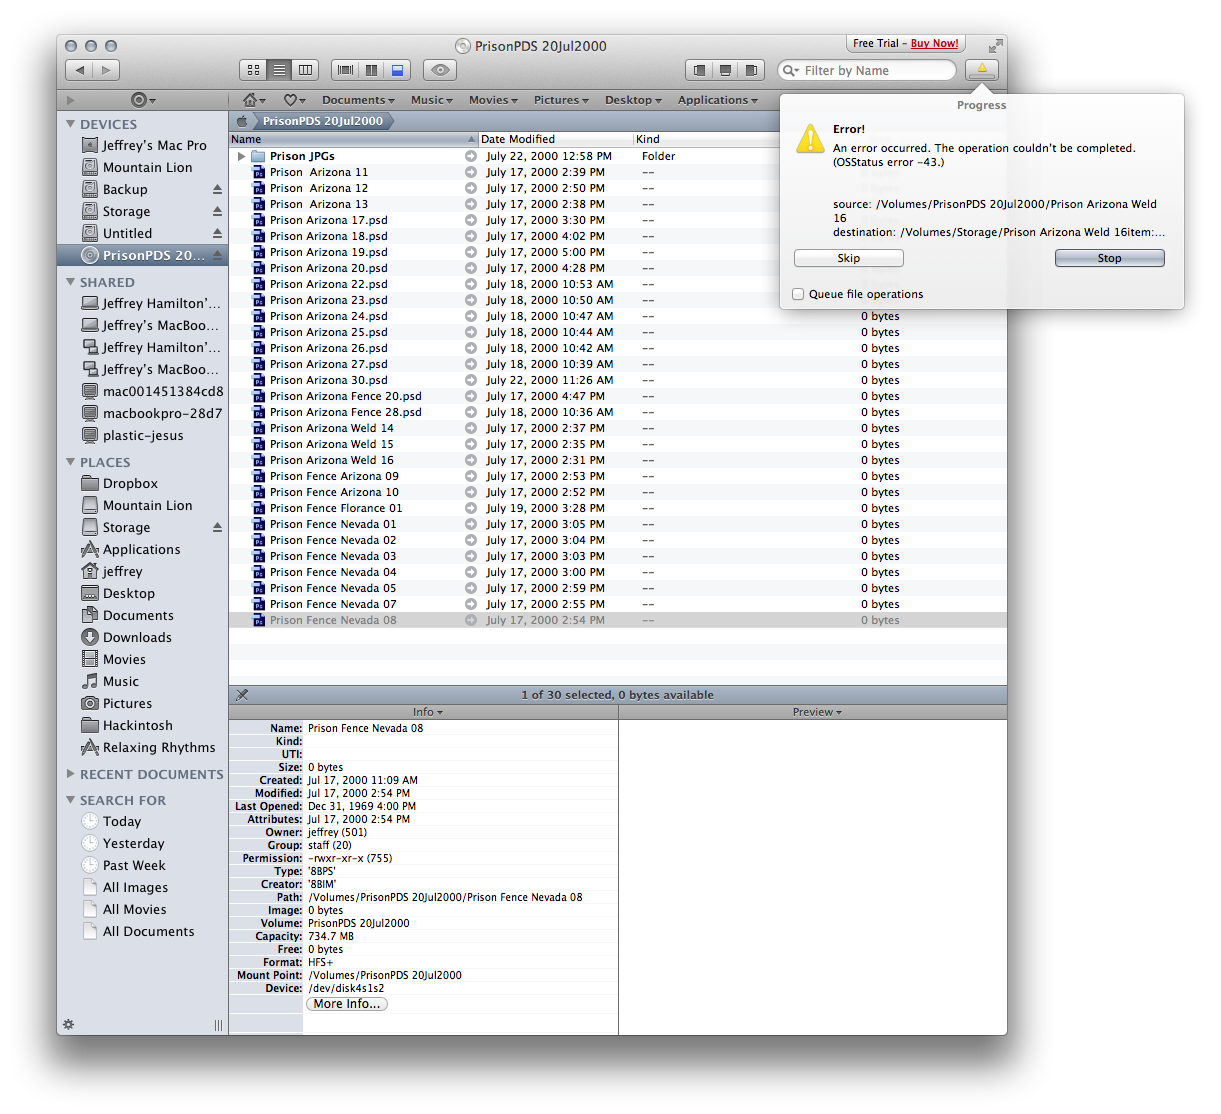
Task: Collapse the SEARCH FOR section
Action: tap(70, 800)
